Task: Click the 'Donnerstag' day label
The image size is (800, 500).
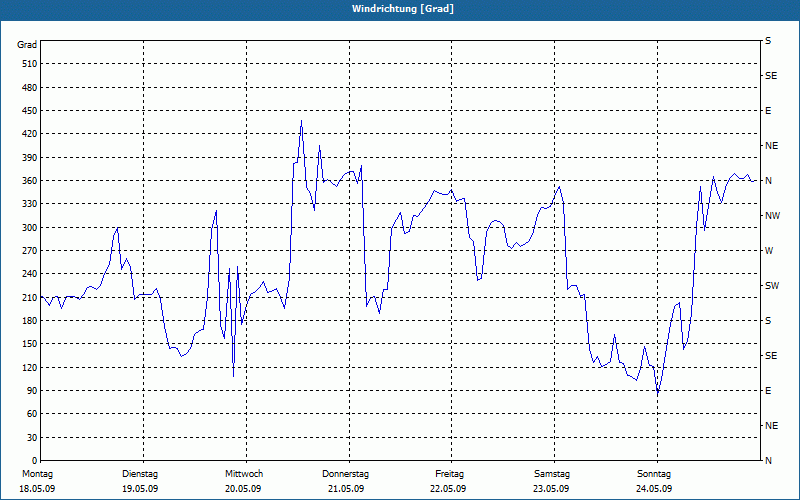Action: point(345,474)
